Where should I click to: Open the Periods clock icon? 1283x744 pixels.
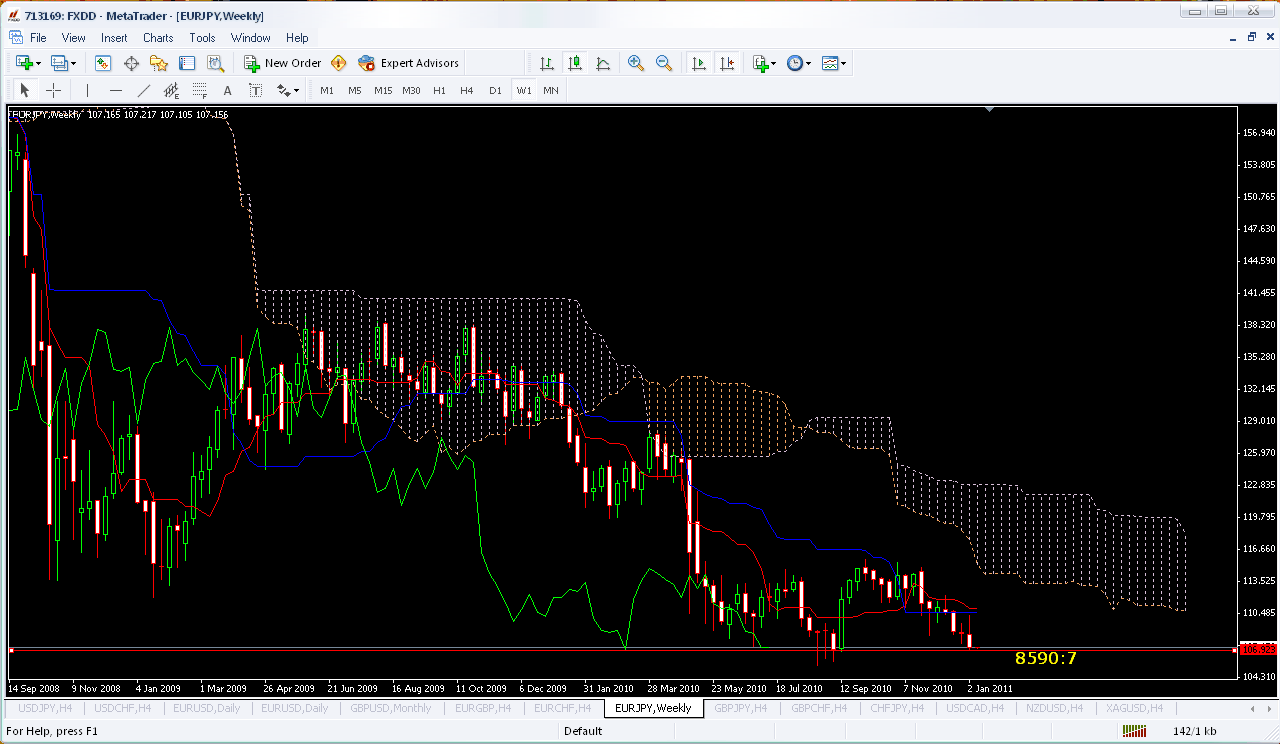[x=794, y=63]
